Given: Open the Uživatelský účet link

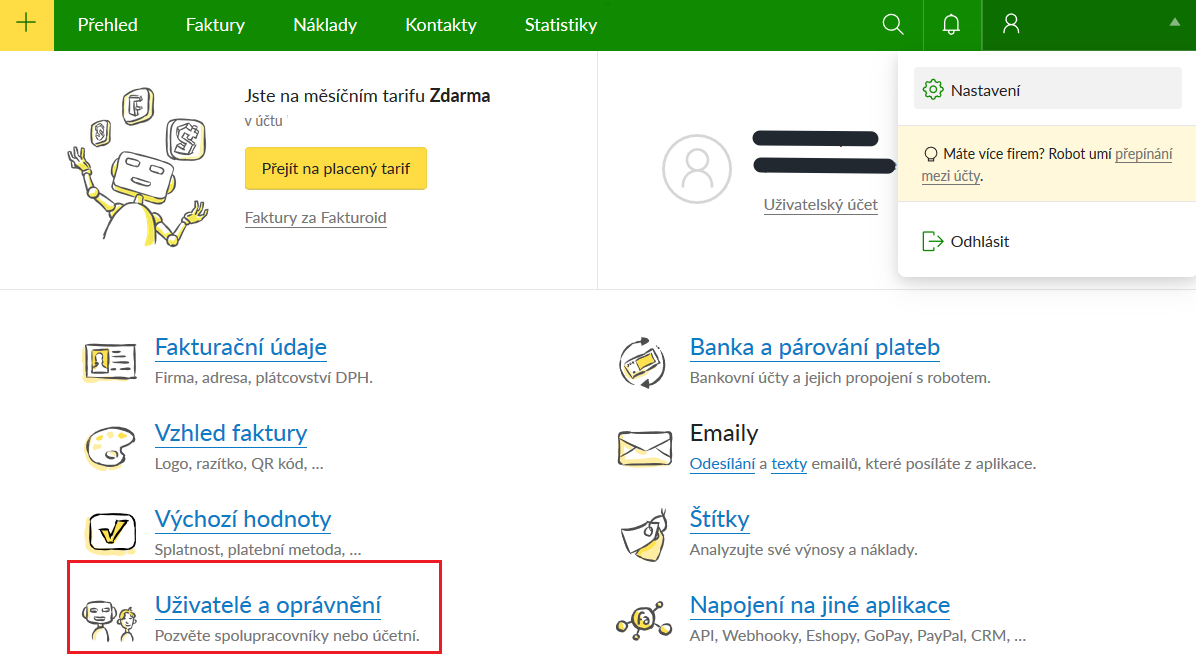Looking at the screenshot, I should pos(820,205).
